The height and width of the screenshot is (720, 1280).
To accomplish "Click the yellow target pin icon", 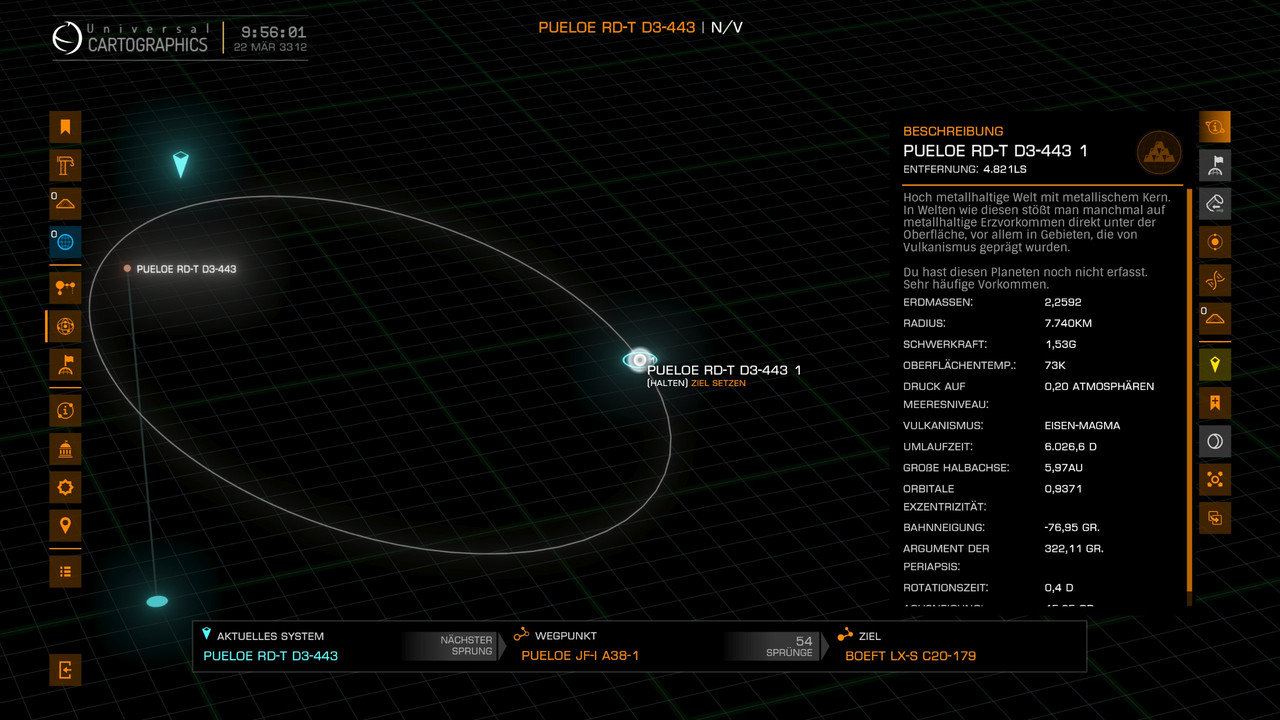I will [1215, 365].
